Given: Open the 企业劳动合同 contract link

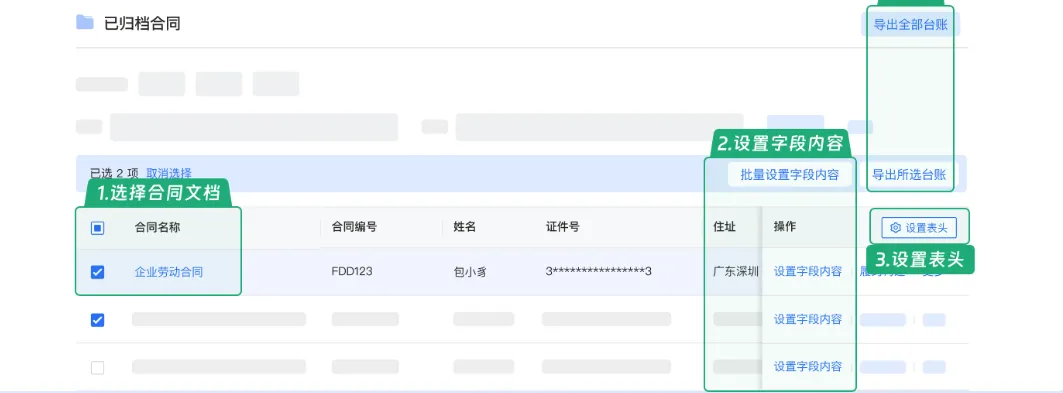Looking at the screenshot, I should pos(169,272).
